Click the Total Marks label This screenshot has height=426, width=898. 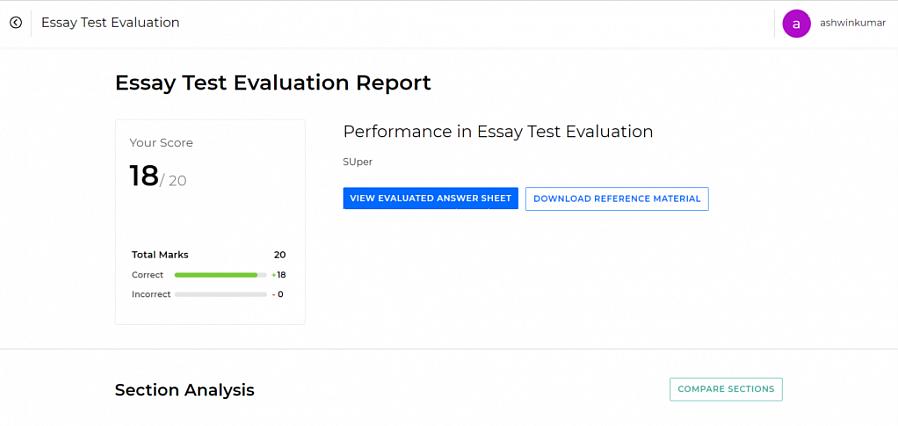point(160,255)
